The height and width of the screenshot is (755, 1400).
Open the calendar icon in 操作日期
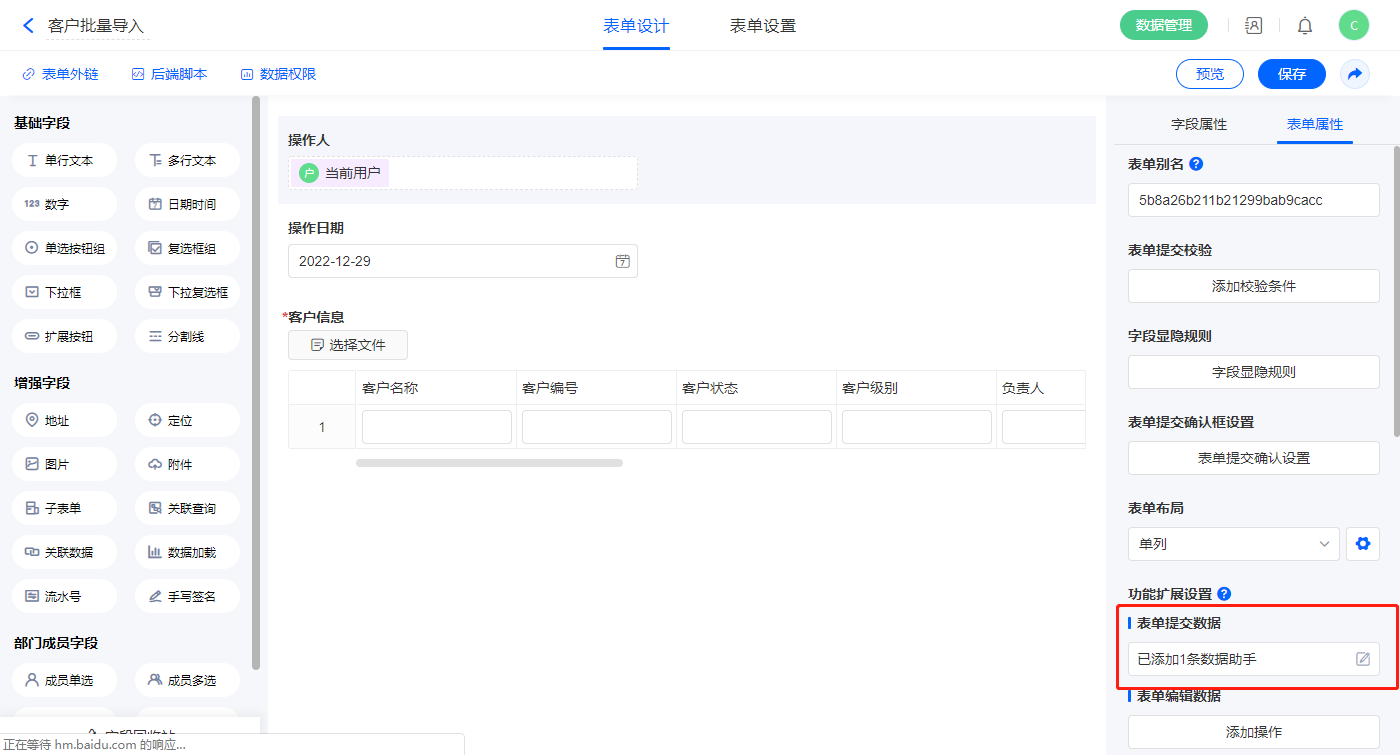tap(622, 261)
